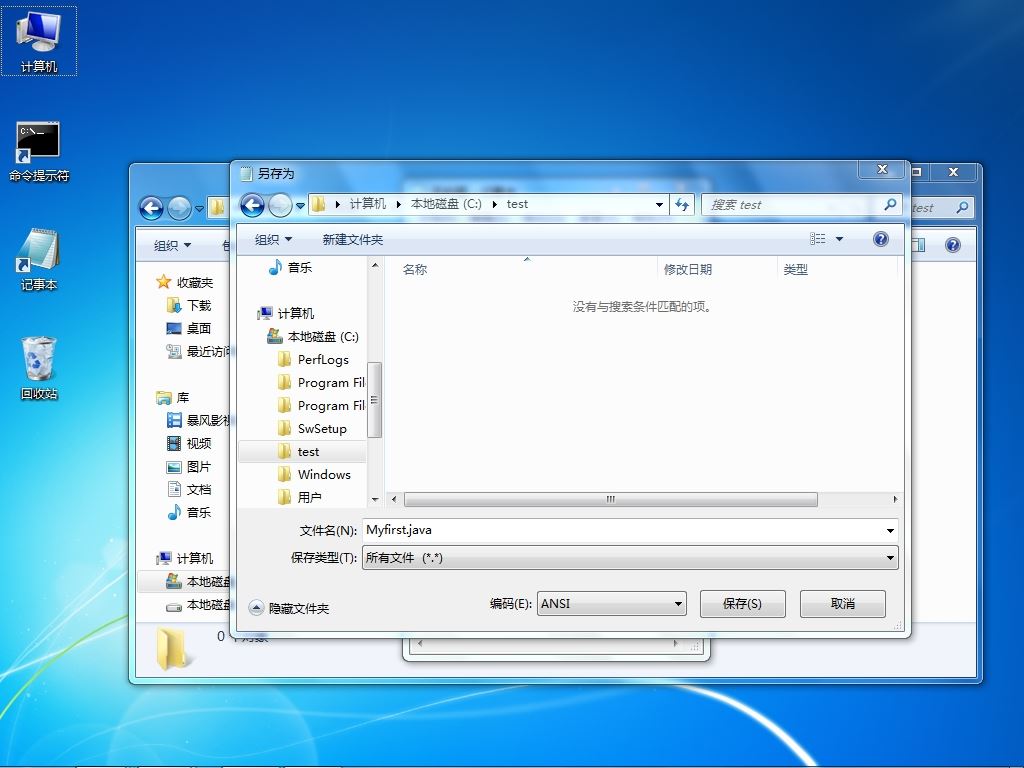Click 本地磁盘 (C:) in the address breadcrumb
This screenshot has width=1024, height=768.
[446, 204]
